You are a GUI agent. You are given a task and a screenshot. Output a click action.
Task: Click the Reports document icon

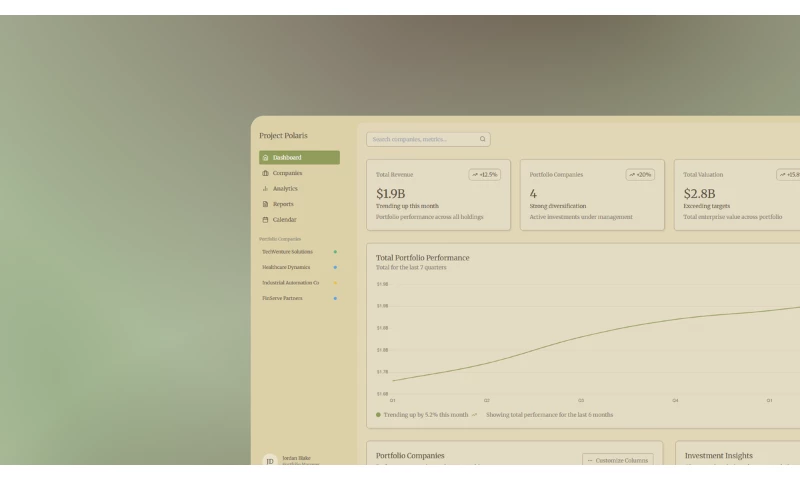pos(265,204)
